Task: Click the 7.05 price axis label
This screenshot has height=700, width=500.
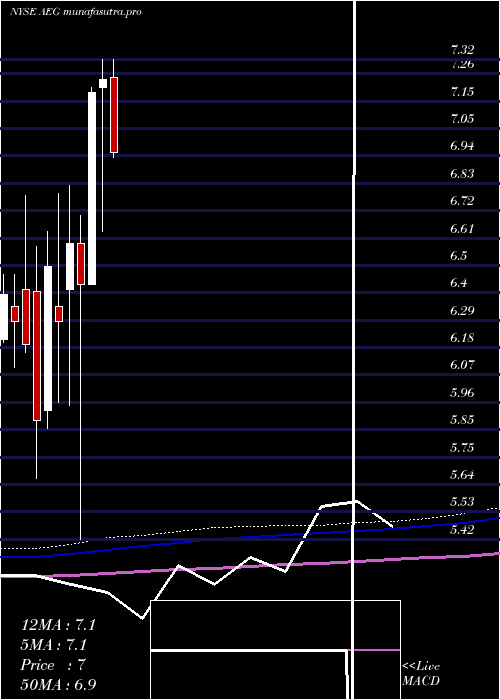Action: coord(462,119)
